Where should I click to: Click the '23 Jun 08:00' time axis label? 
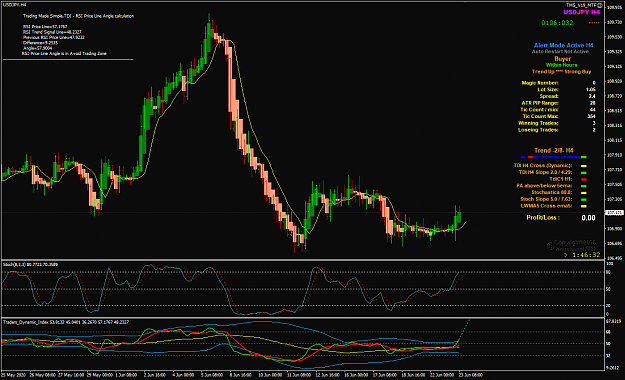pos(470,375)
